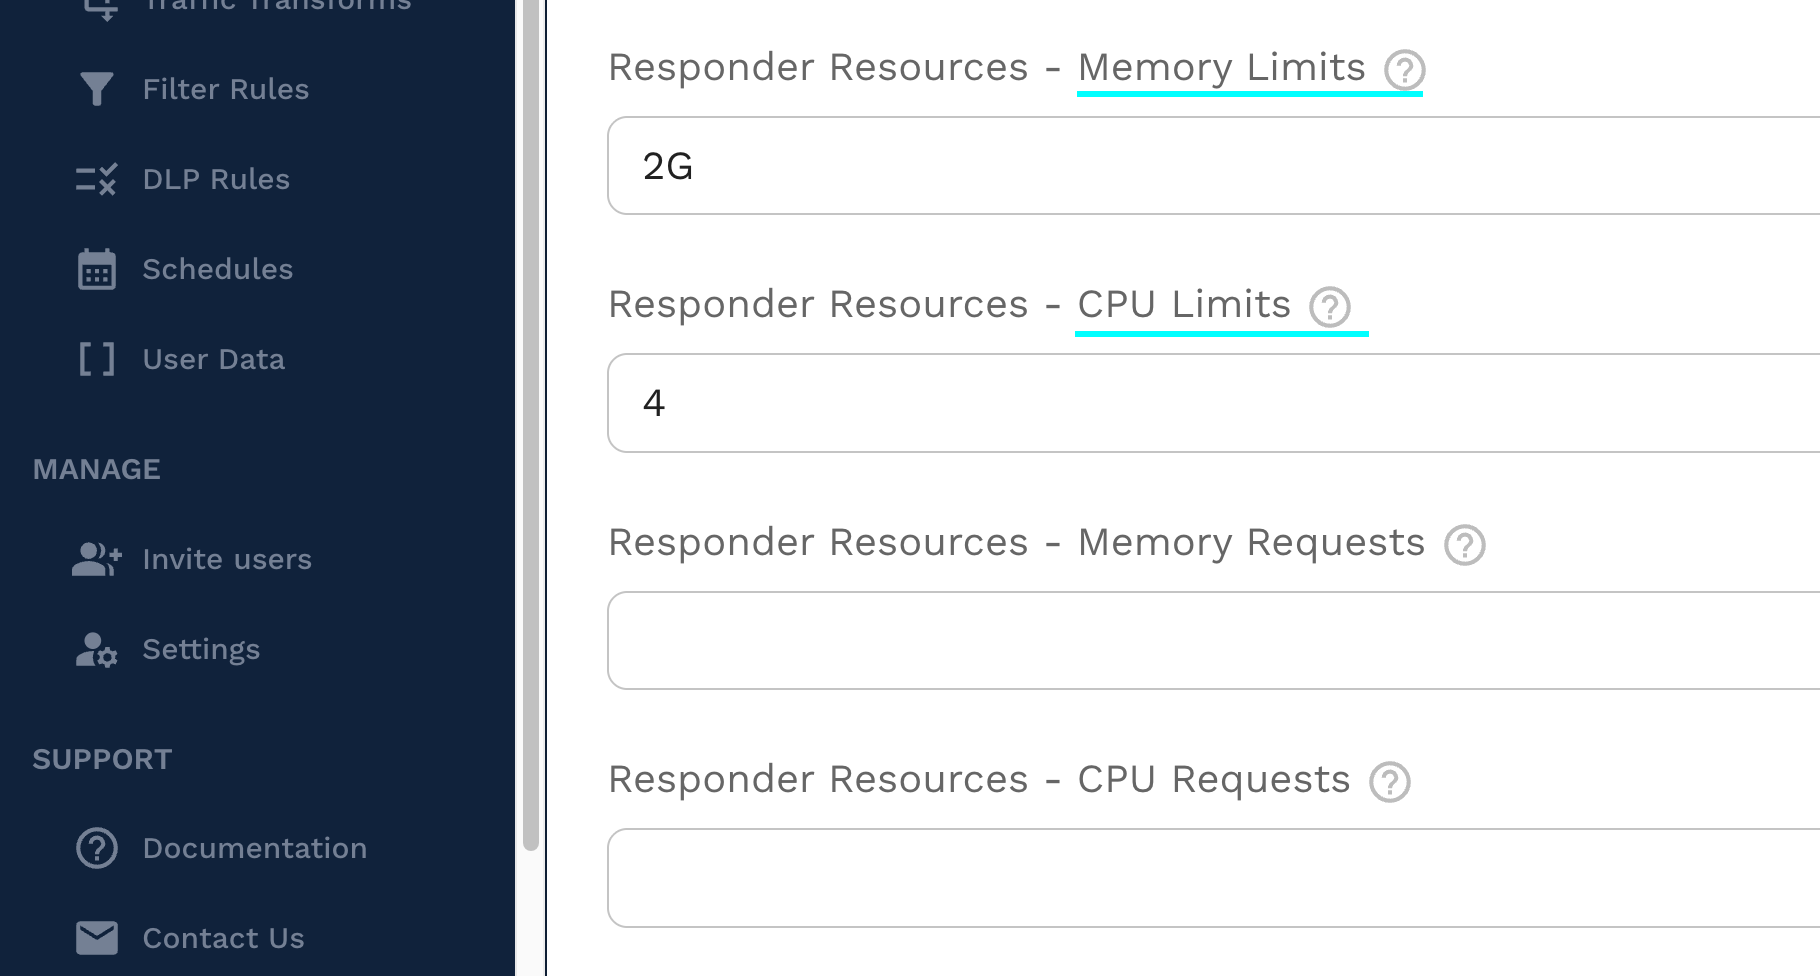Select Schedules in the sidebar
Viewport: 1820px width, 976px height.
point(218,269)
